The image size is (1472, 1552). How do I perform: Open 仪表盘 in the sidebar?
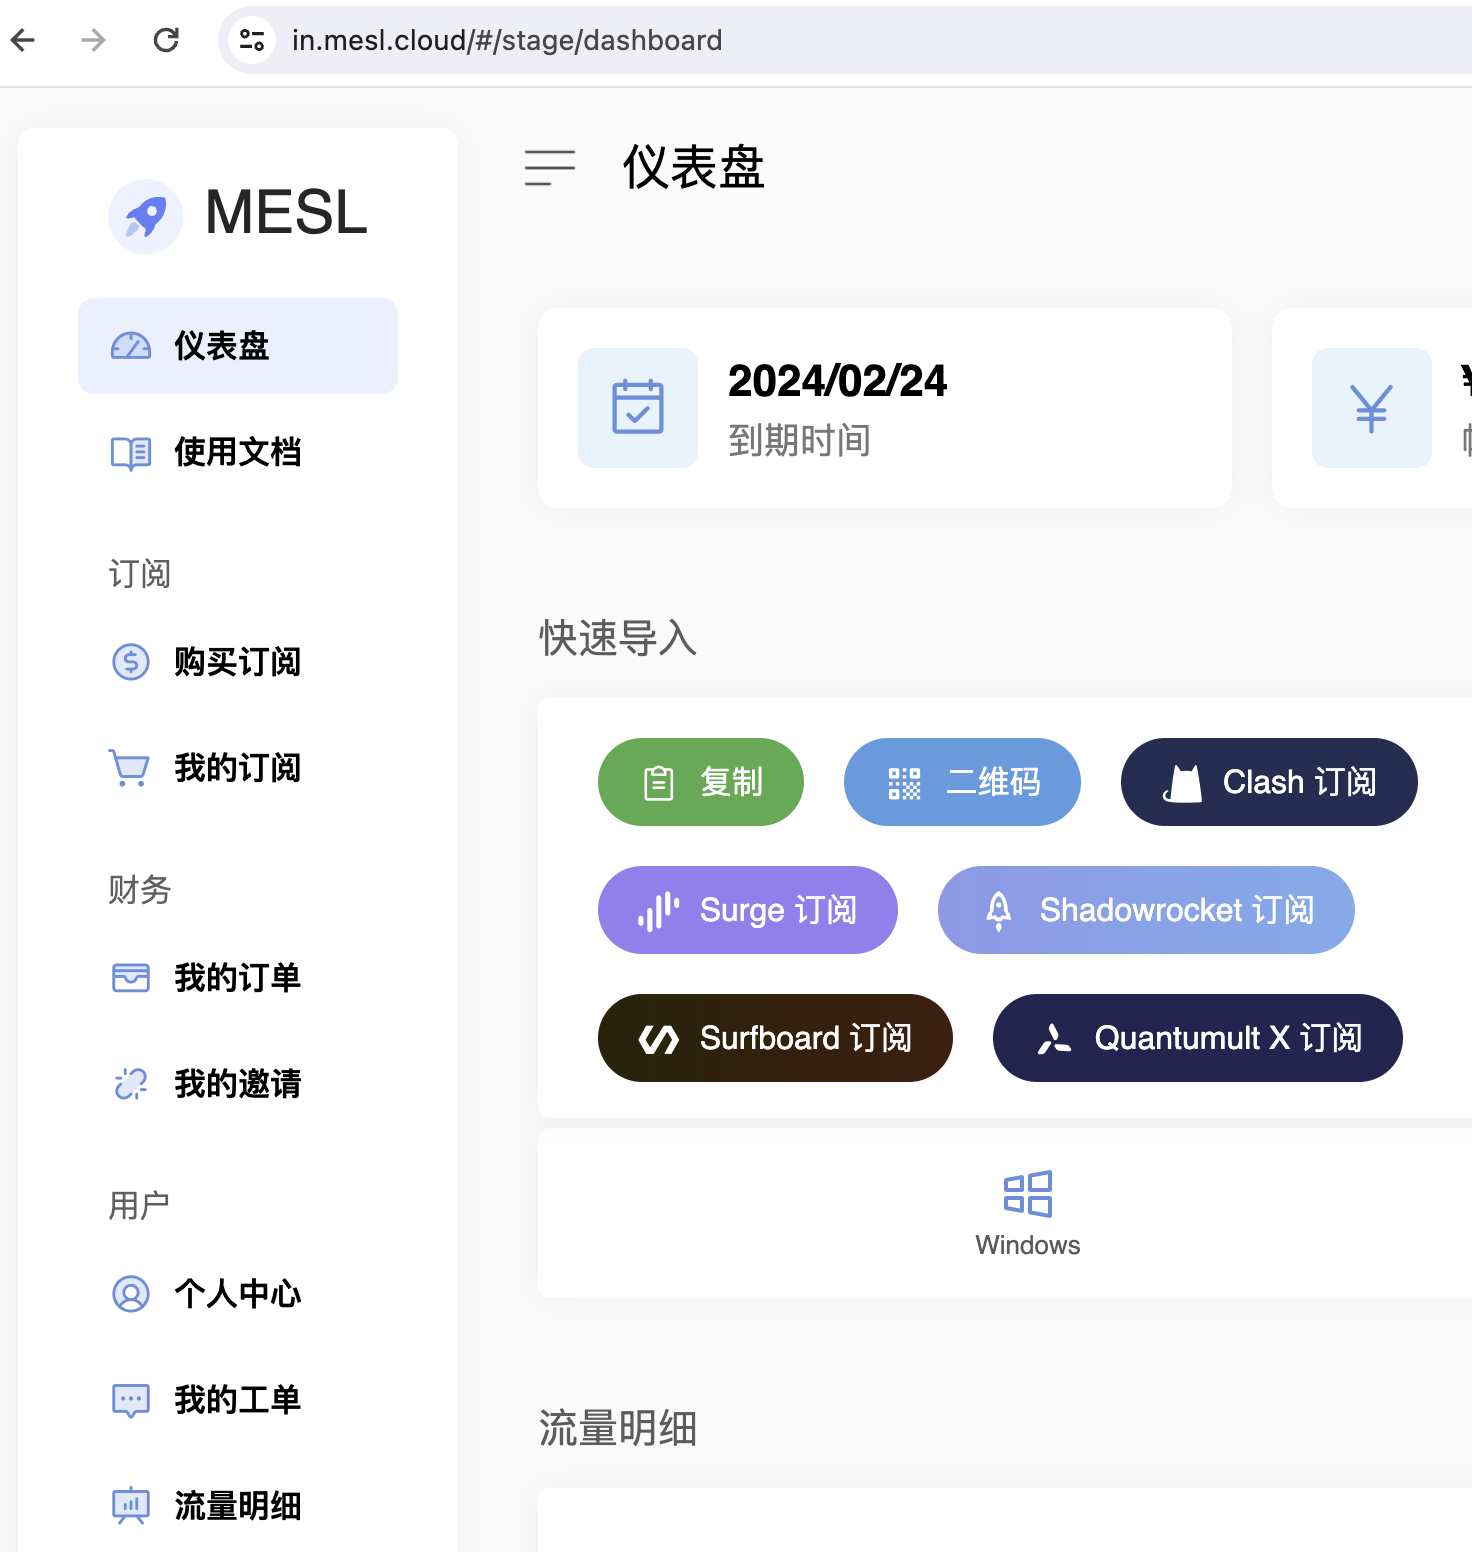238,346
